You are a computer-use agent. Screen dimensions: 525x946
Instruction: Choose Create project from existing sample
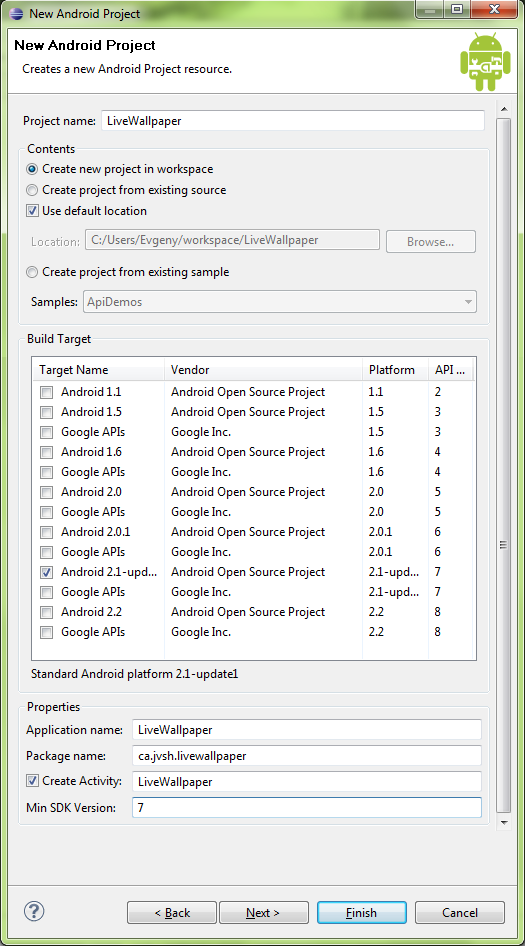(32, 273)
